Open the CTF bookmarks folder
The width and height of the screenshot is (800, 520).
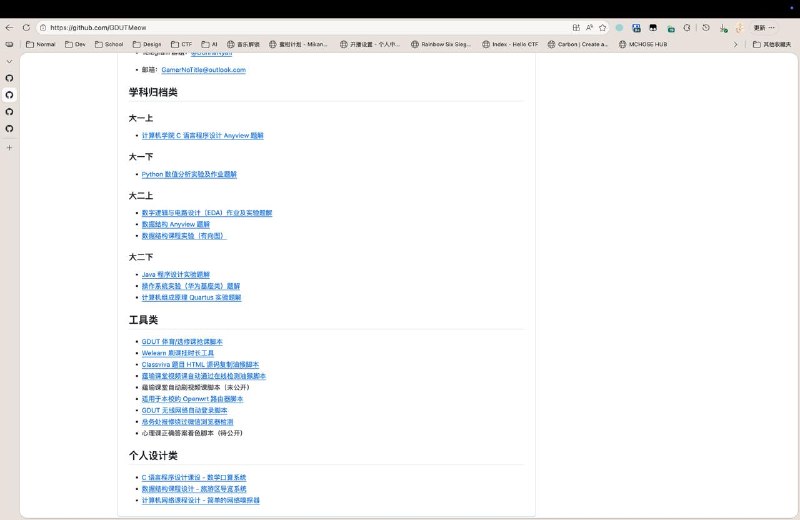click(x=182, y=44)
